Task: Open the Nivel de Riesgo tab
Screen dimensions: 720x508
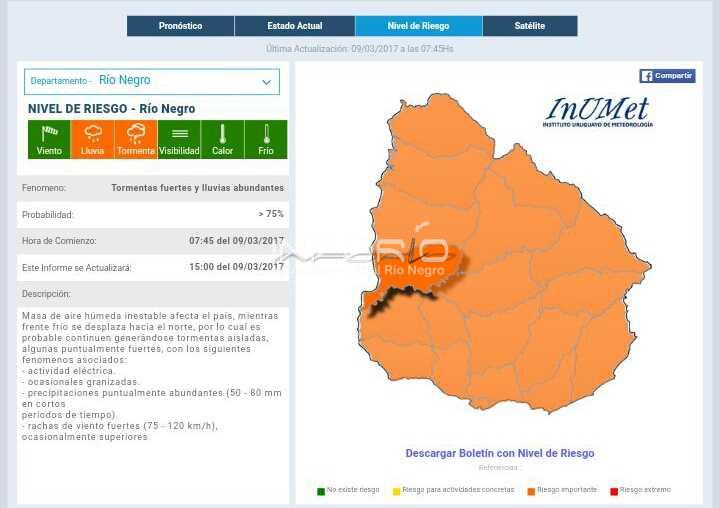Action: [x=418, y=26]
